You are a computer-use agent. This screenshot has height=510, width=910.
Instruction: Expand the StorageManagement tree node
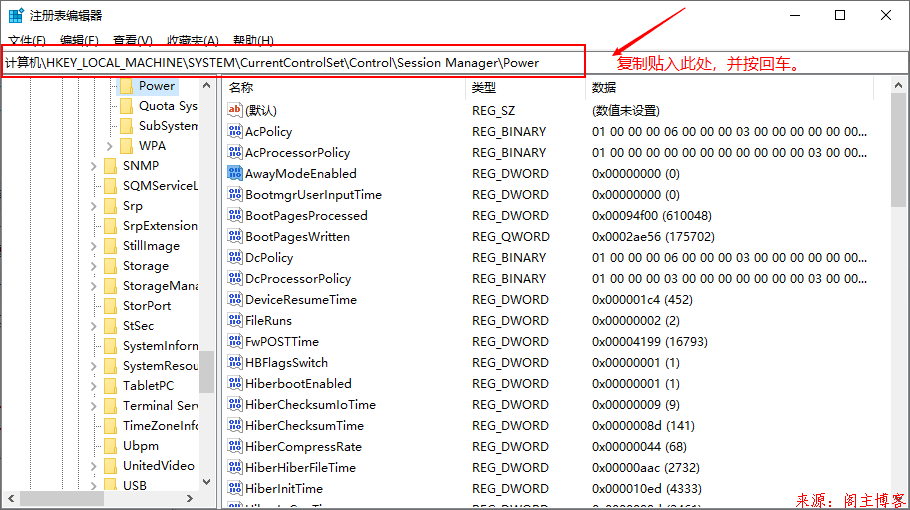point(93,286)
